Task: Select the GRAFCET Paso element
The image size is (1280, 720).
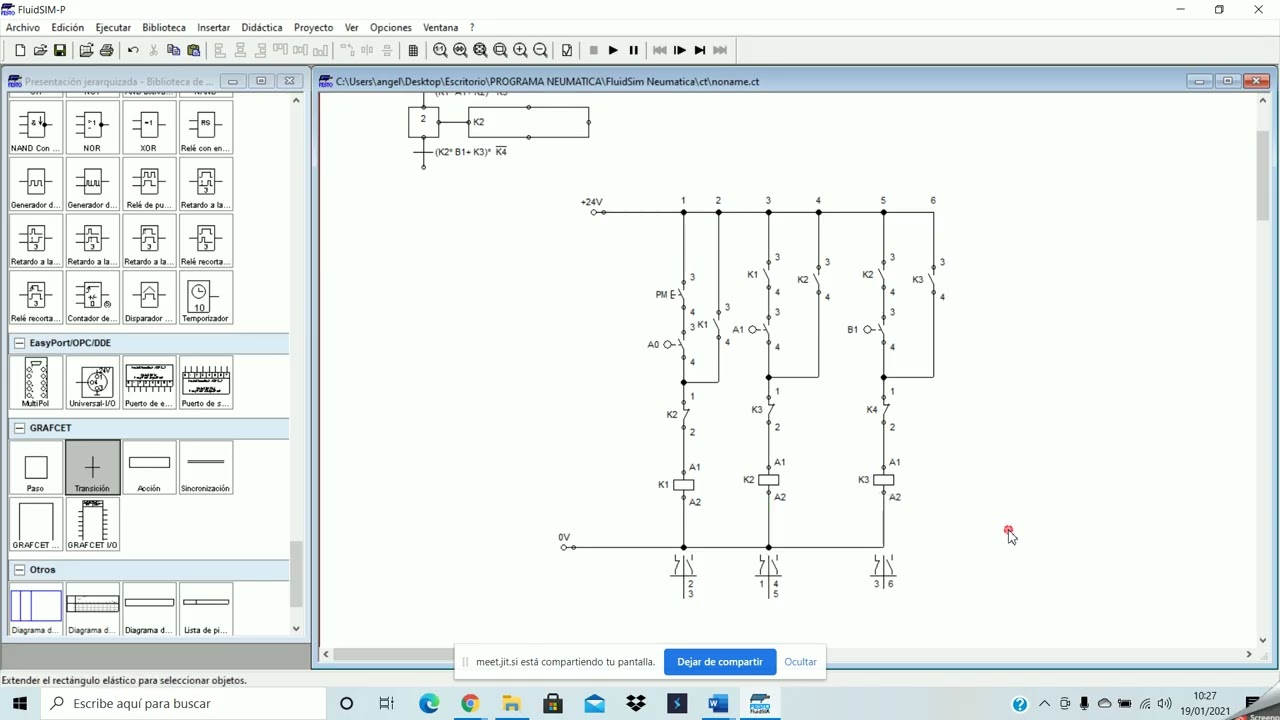Action: 35,468
